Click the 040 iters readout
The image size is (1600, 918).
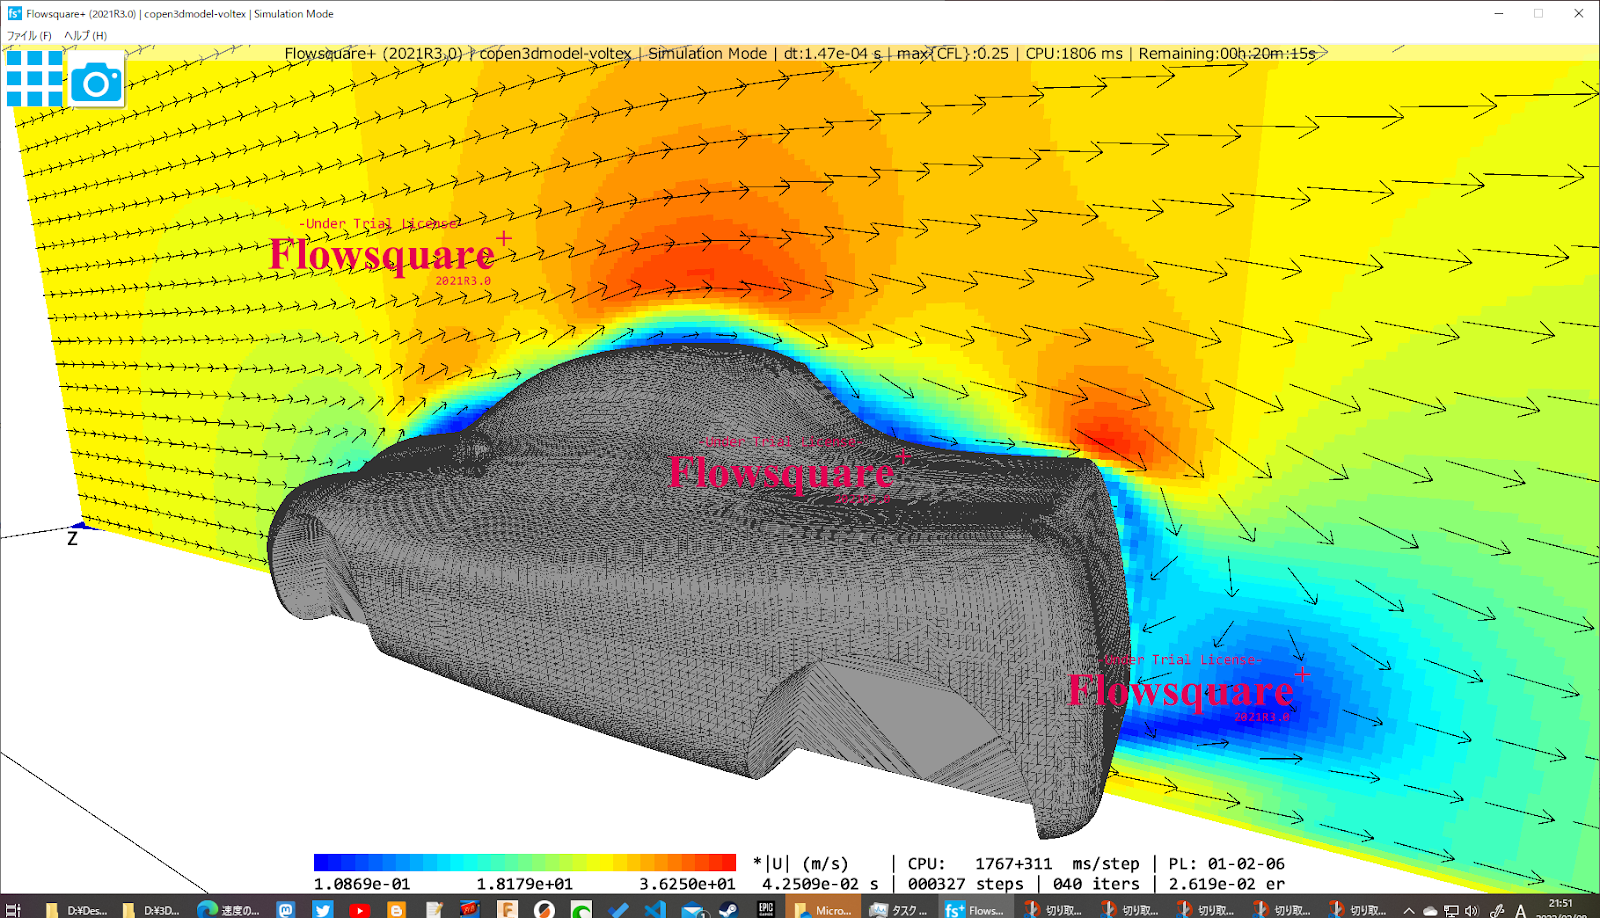(1096, 884)
